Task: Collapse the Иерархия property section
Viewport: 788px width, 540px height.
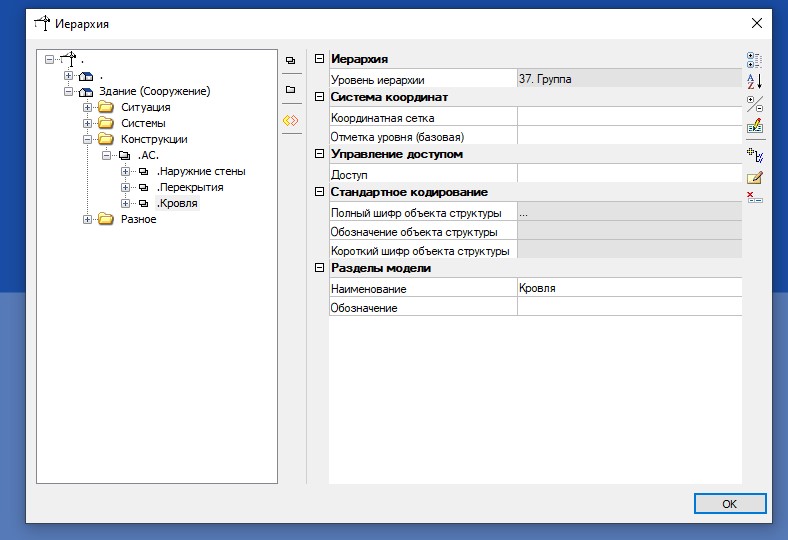Action: [x=320, y=60]
